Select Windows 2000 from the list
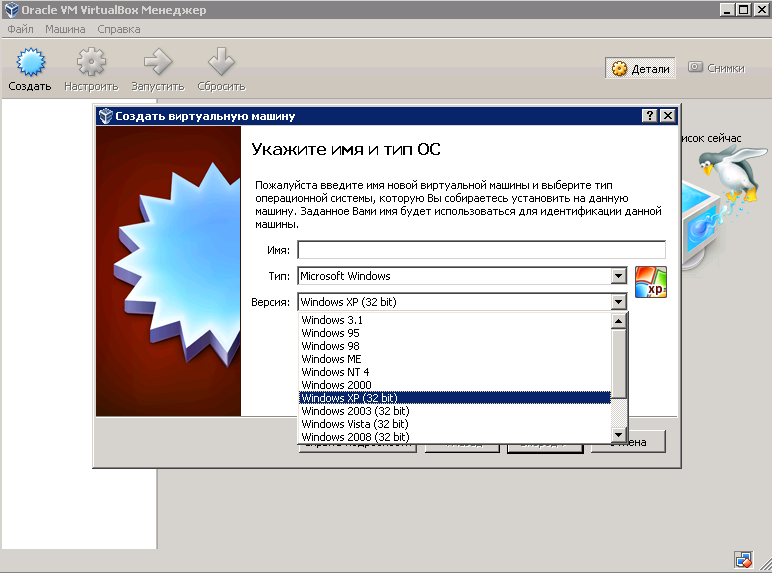Screen dimensions: 772x573 455,385
